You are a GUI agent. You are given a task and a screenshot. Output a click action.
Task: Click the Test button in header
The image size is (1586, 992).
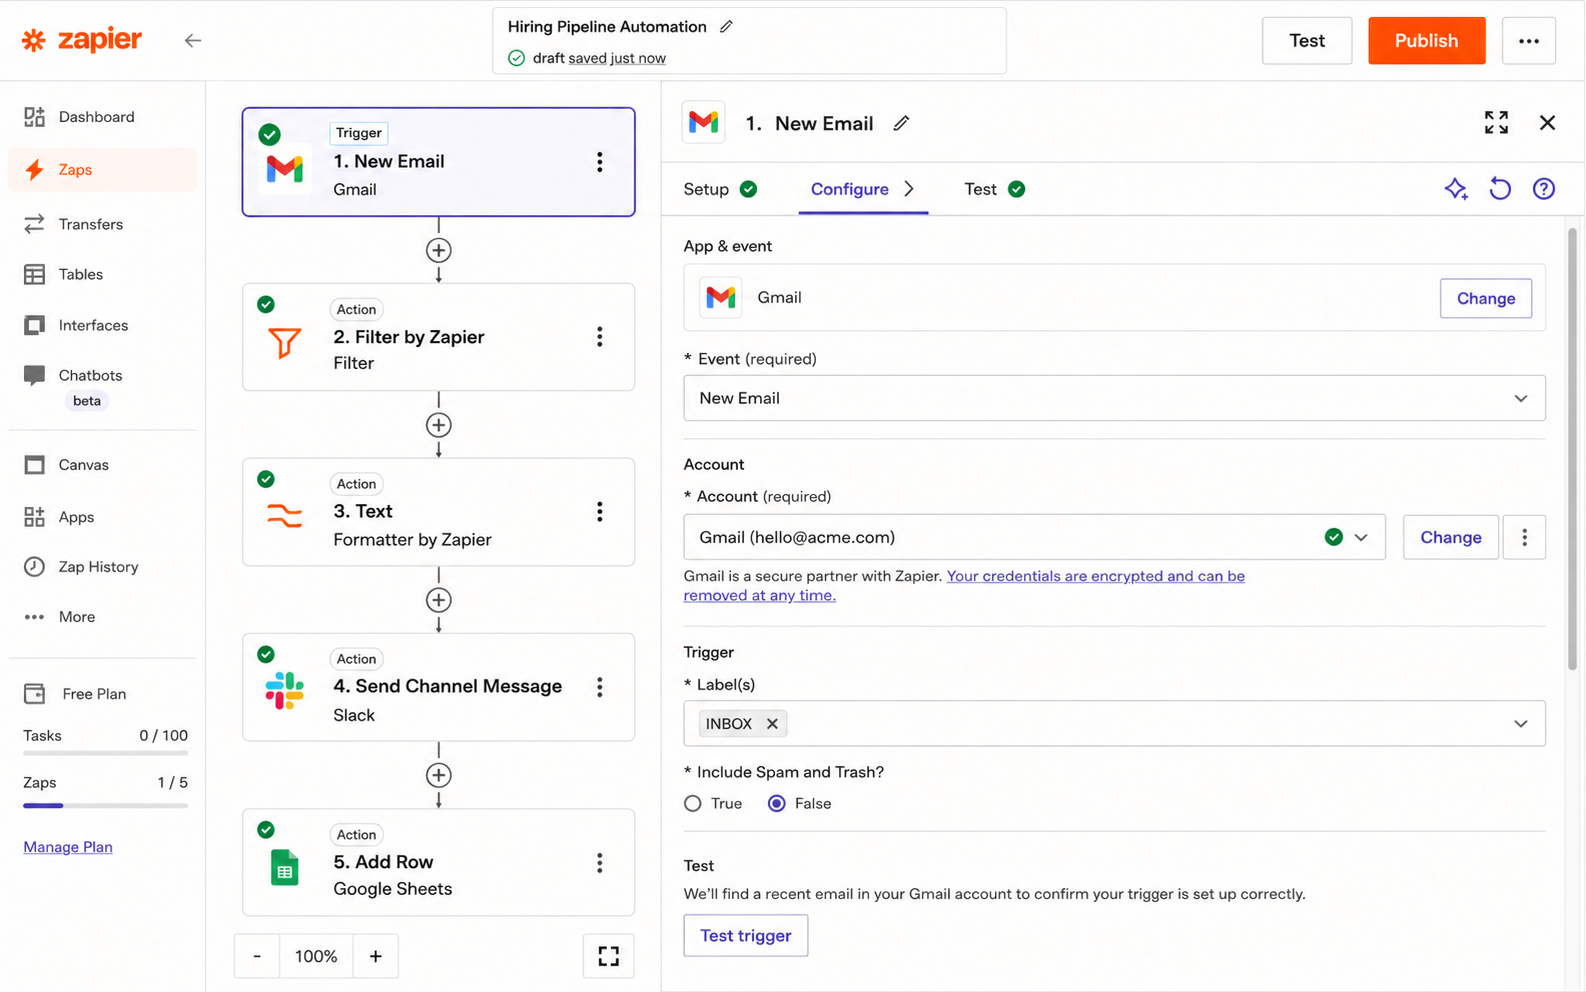click(1306, 41)
